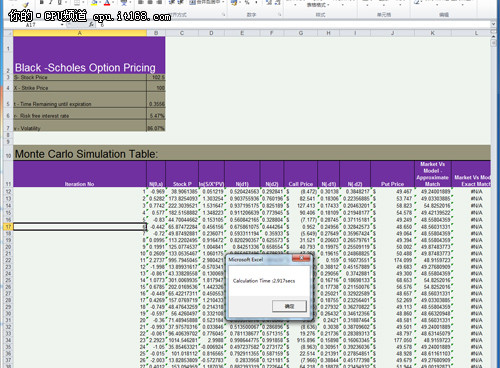Image resolution: width=500 pixels, height=368 pixels.
Task: Click the 'Call Price' column heading cell
Action: coord(301,174)
